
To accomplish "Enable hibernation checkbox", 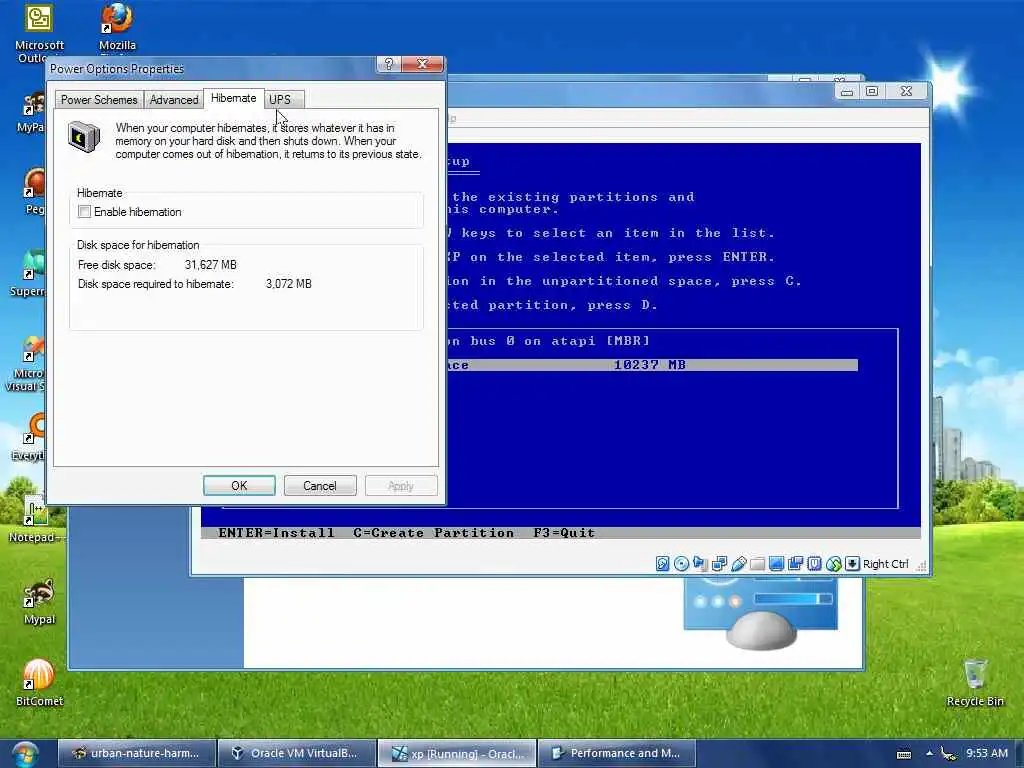I will (84, 212).
